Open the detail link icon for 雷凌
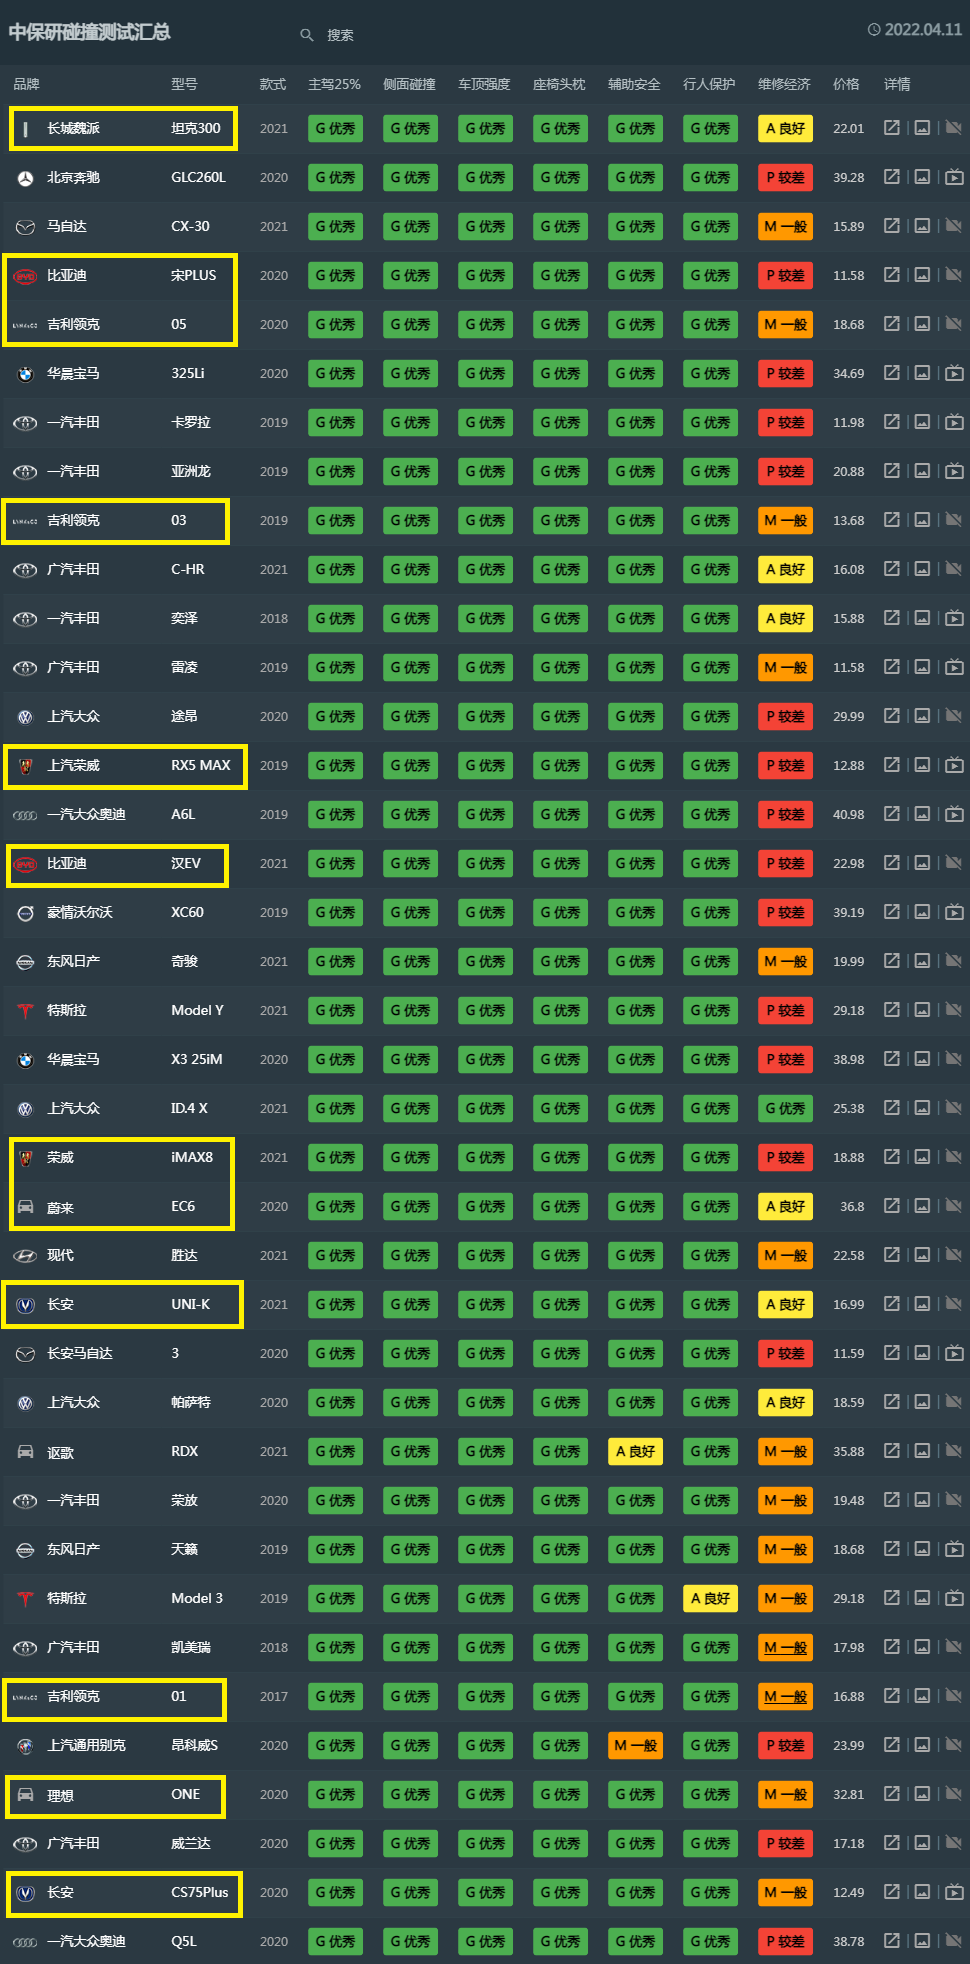This screenshot has width=970, height=1964. [x=891, y=667]
